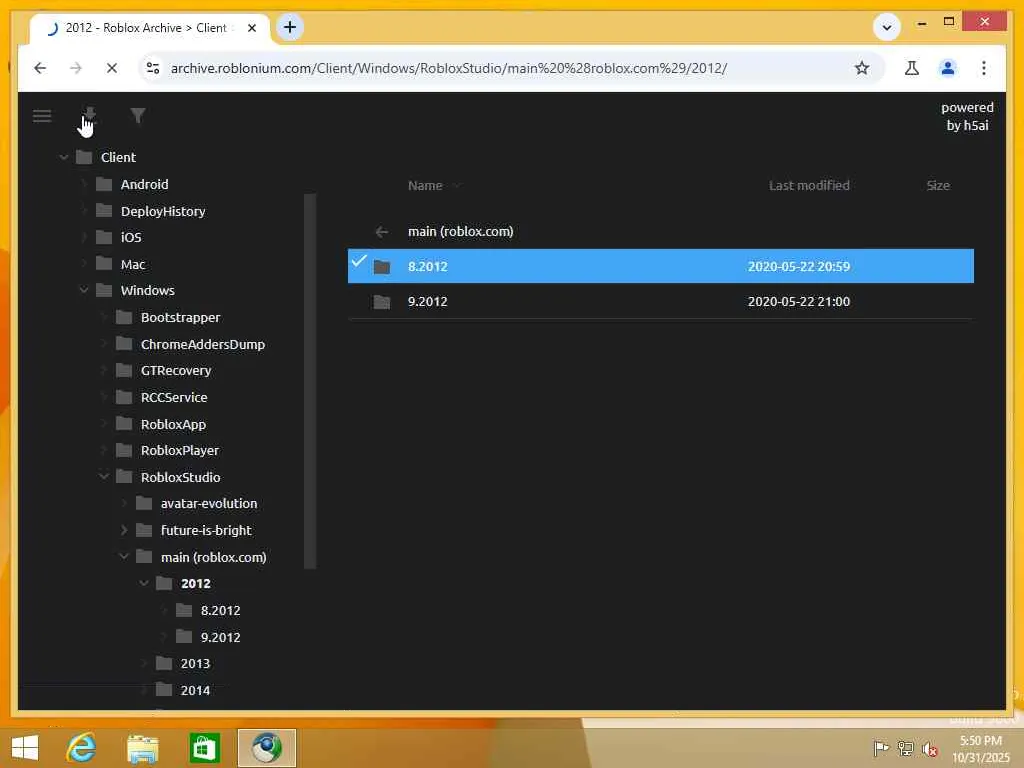This screenshot has width=1024, height=768.
Task: Select 8.2012 folder in sidebar tree
Action: coord(220,611)
